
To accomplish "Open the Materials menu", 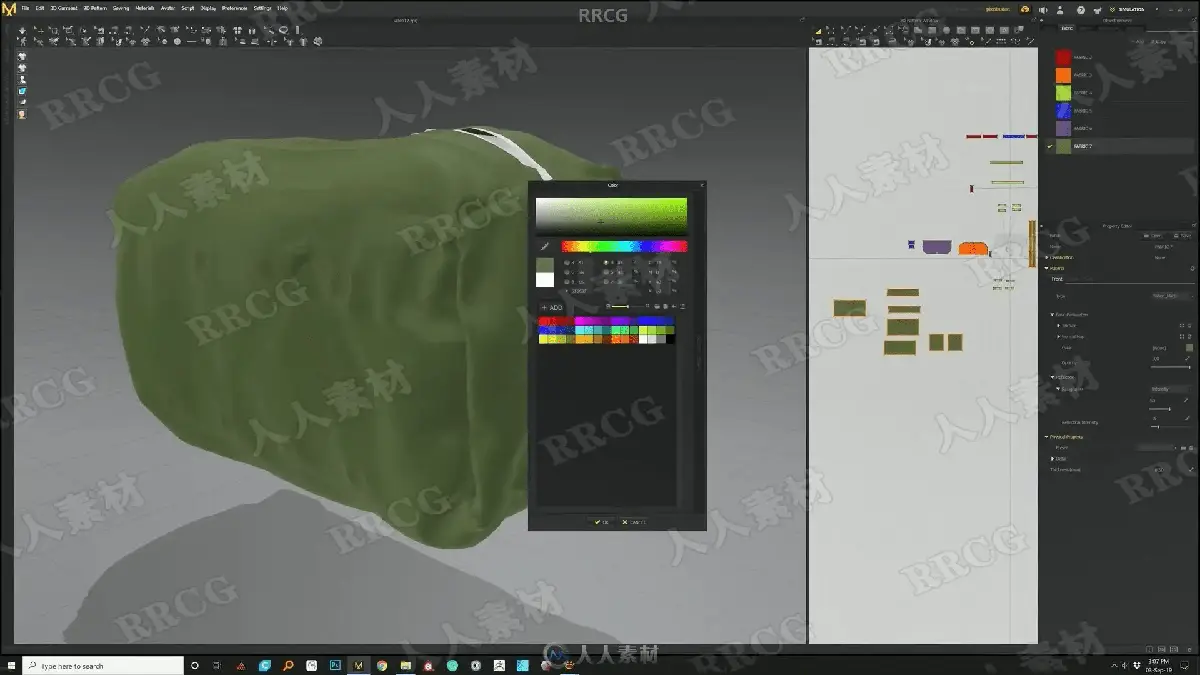I will pyautogui.click(x=145, y=7).
